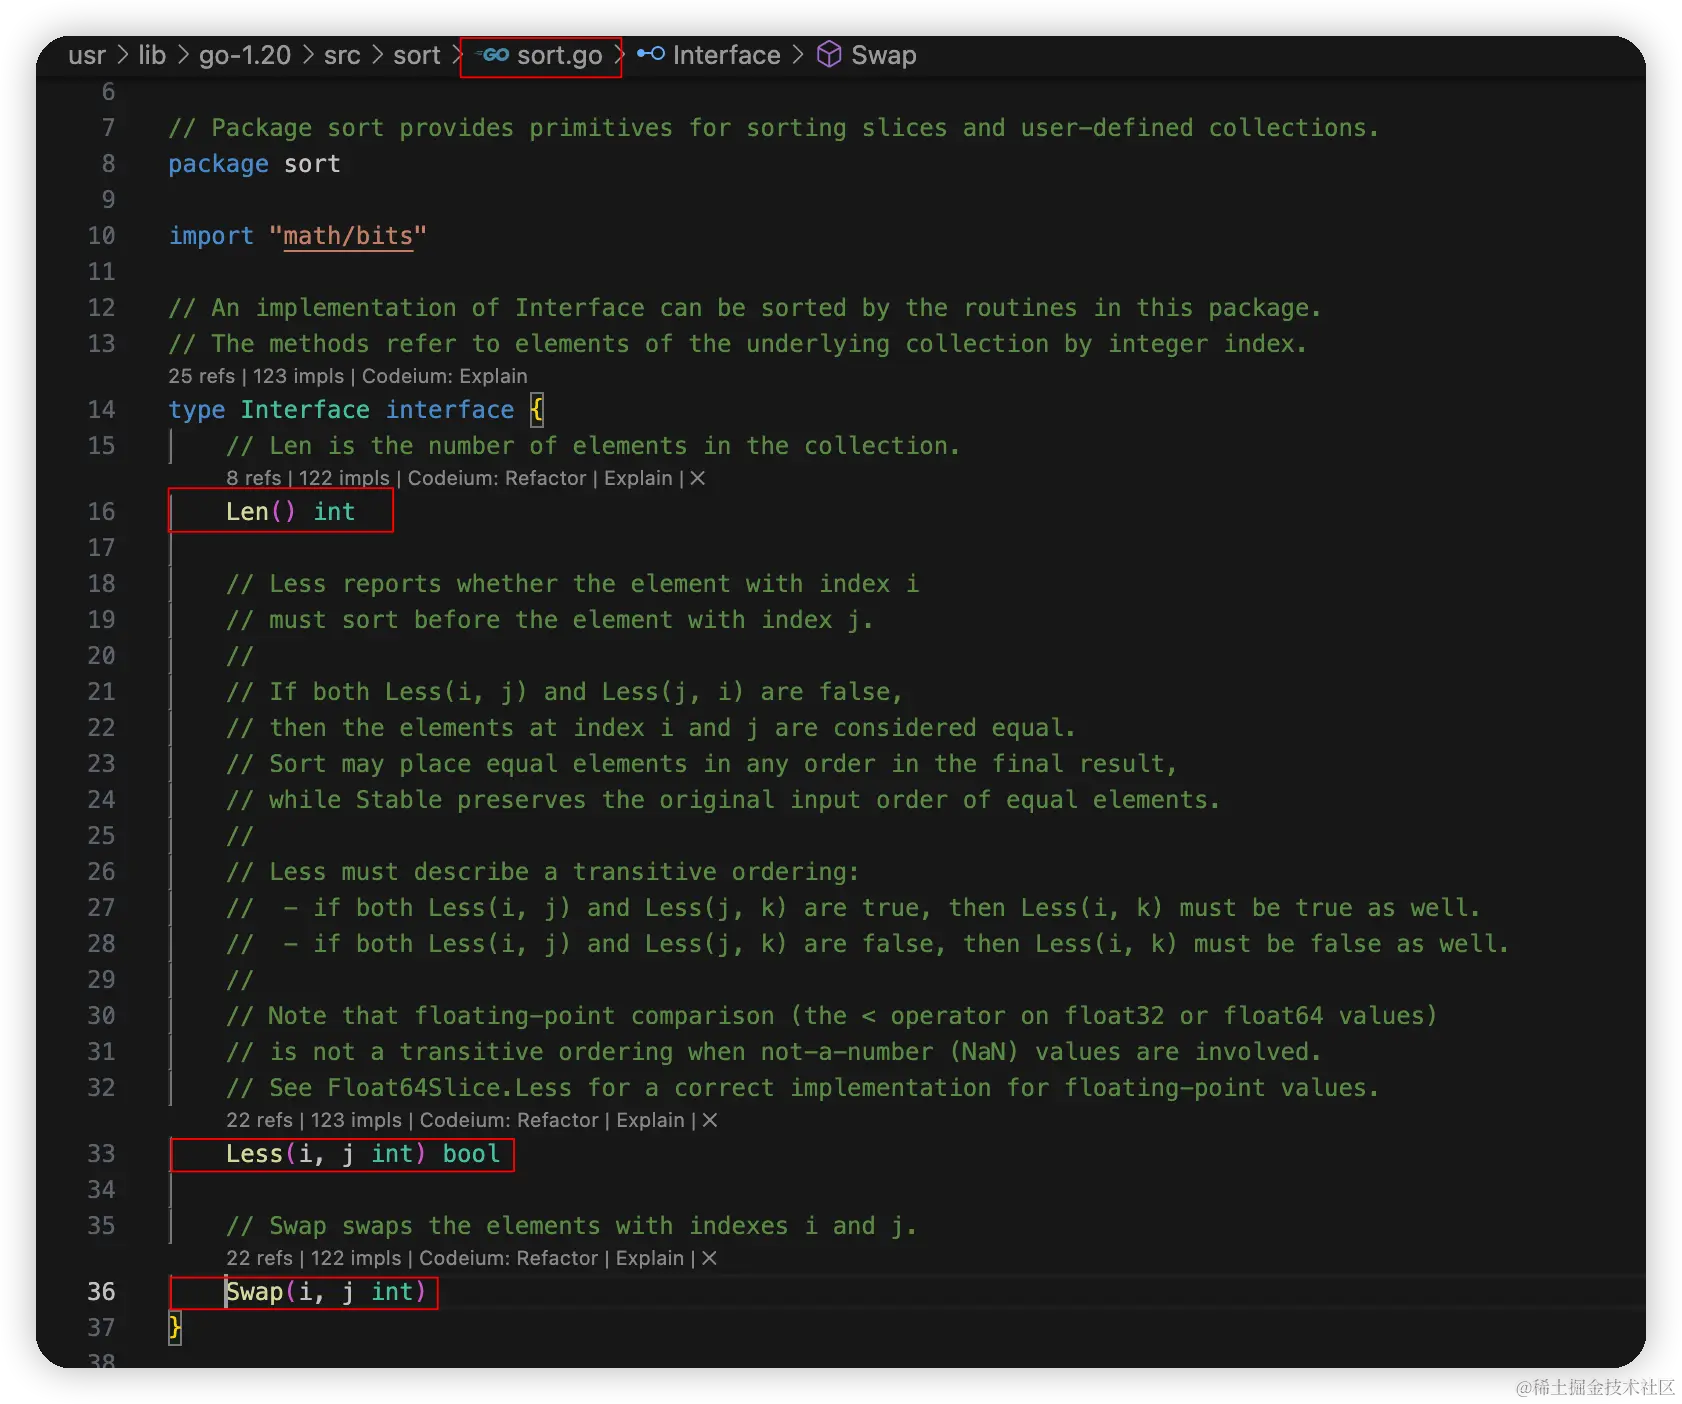Show the 122 impls above Swap(i, j int)
Viewport: 1682px width, 1404px height.
click(x=356, y=1258)
